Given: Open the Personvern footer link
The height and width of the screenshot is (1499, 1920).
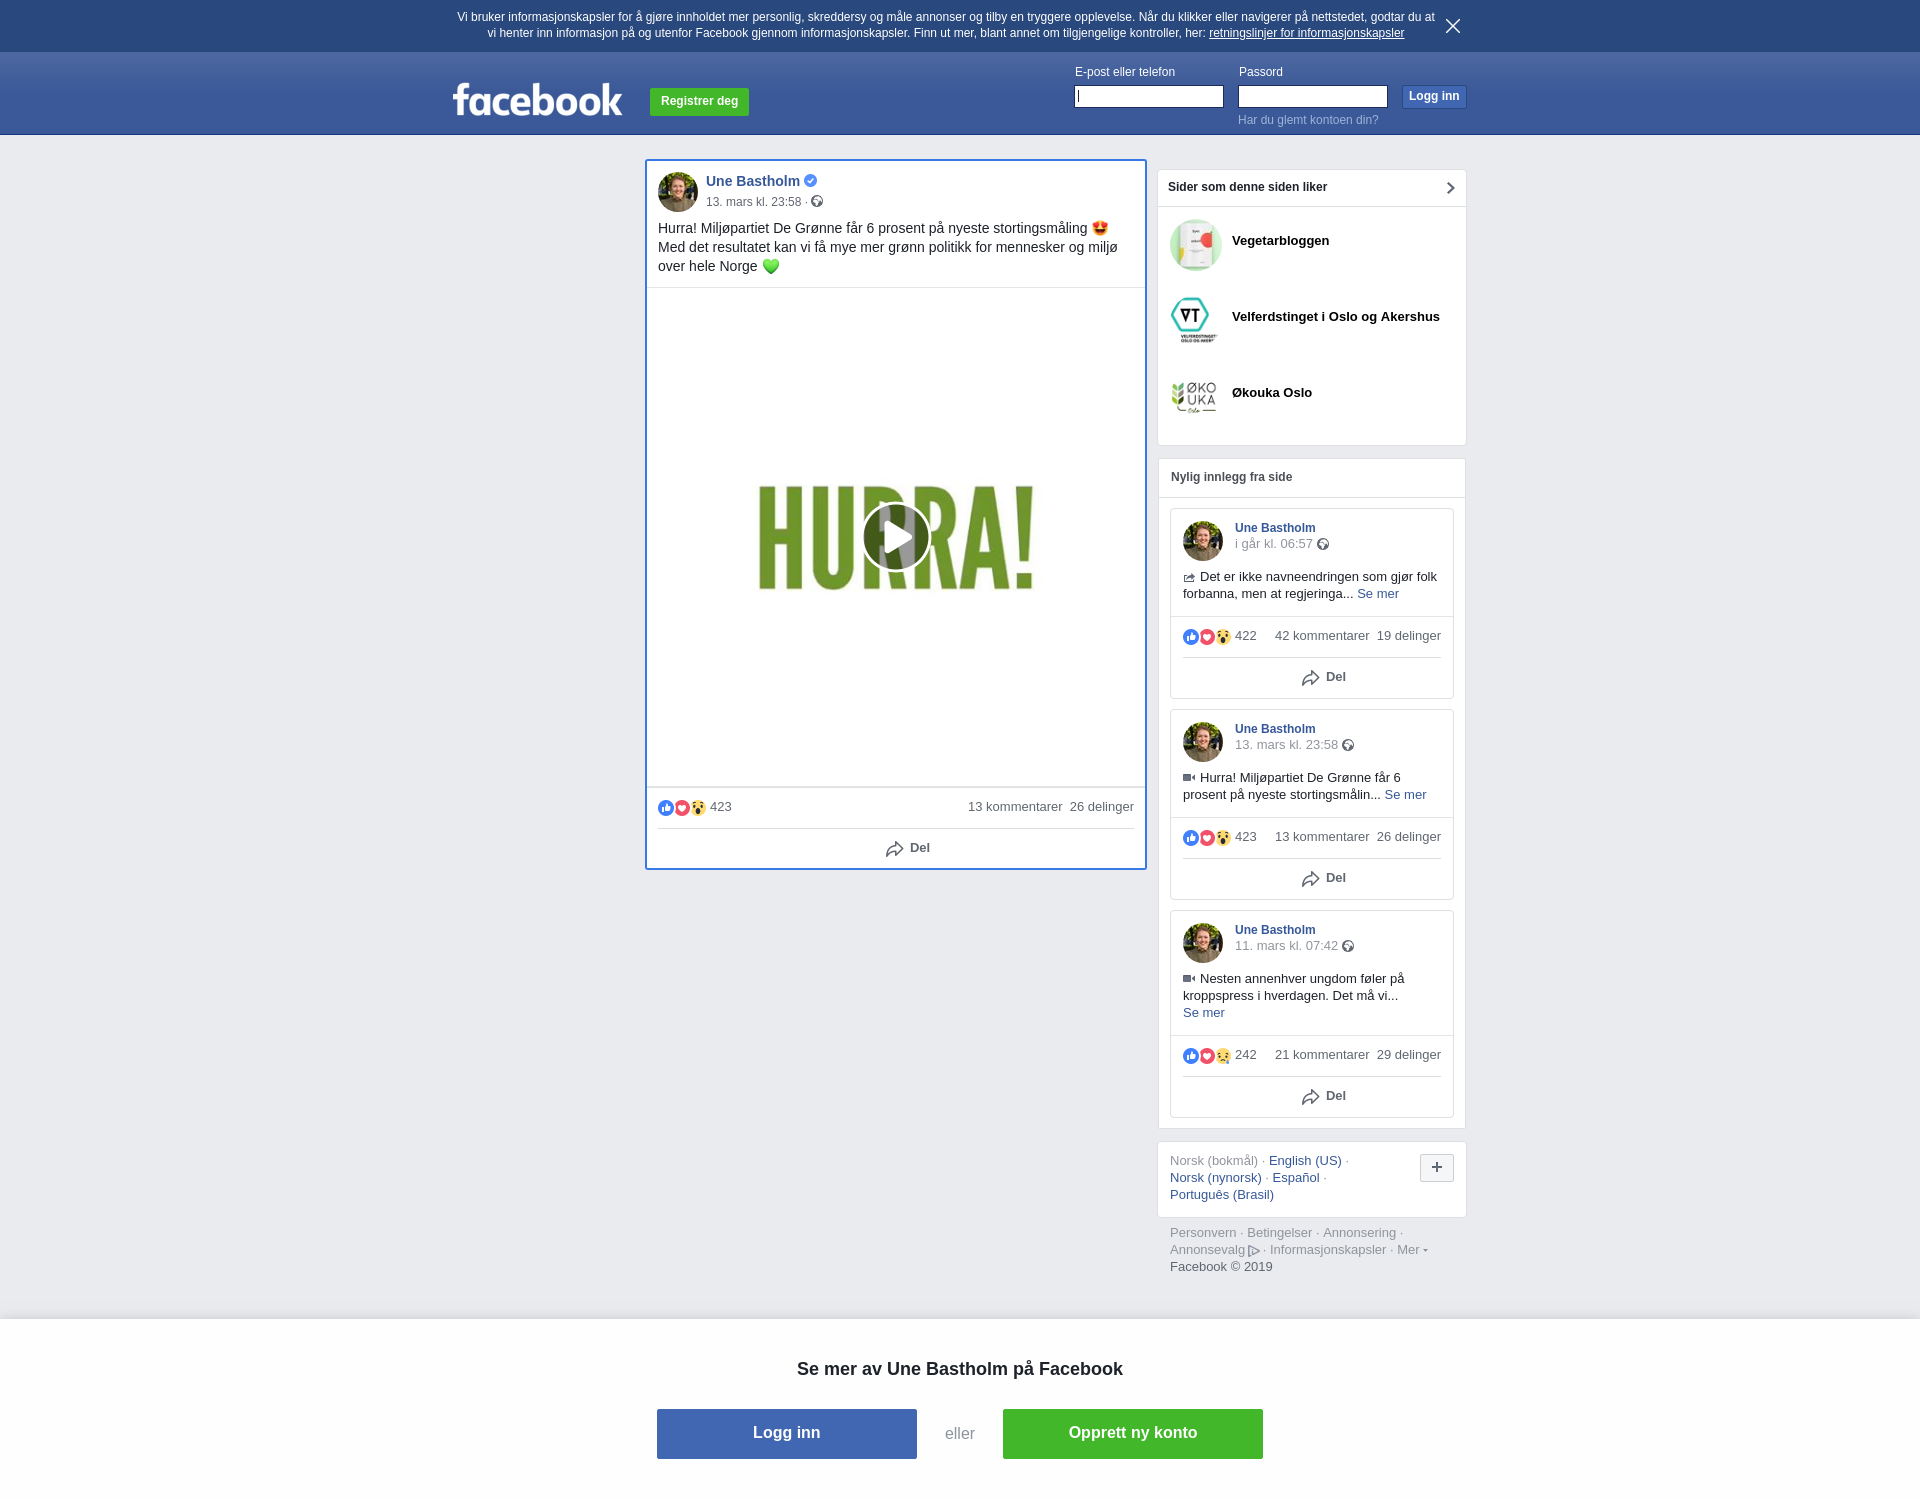Looking at the screenshot, I should (x=1203, y=1233).
